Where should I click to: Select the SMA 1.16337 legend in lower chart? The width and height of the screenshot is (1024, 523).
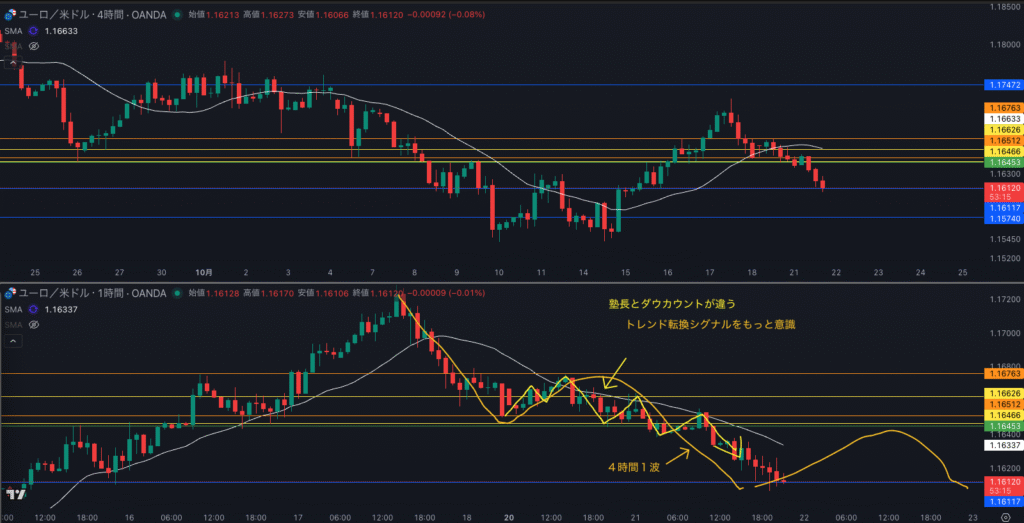click(62, 309)
